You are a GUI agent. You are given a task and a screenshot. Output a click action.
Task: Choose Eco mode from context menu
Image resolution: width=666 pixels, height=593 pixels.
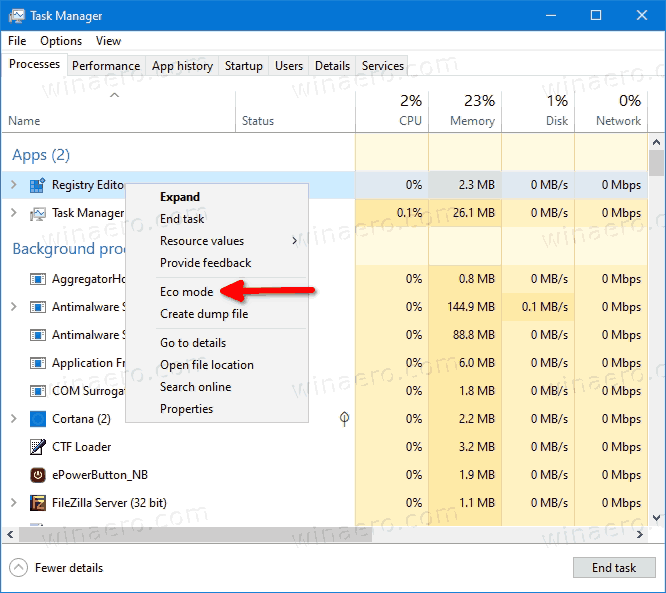coord(187,292)
